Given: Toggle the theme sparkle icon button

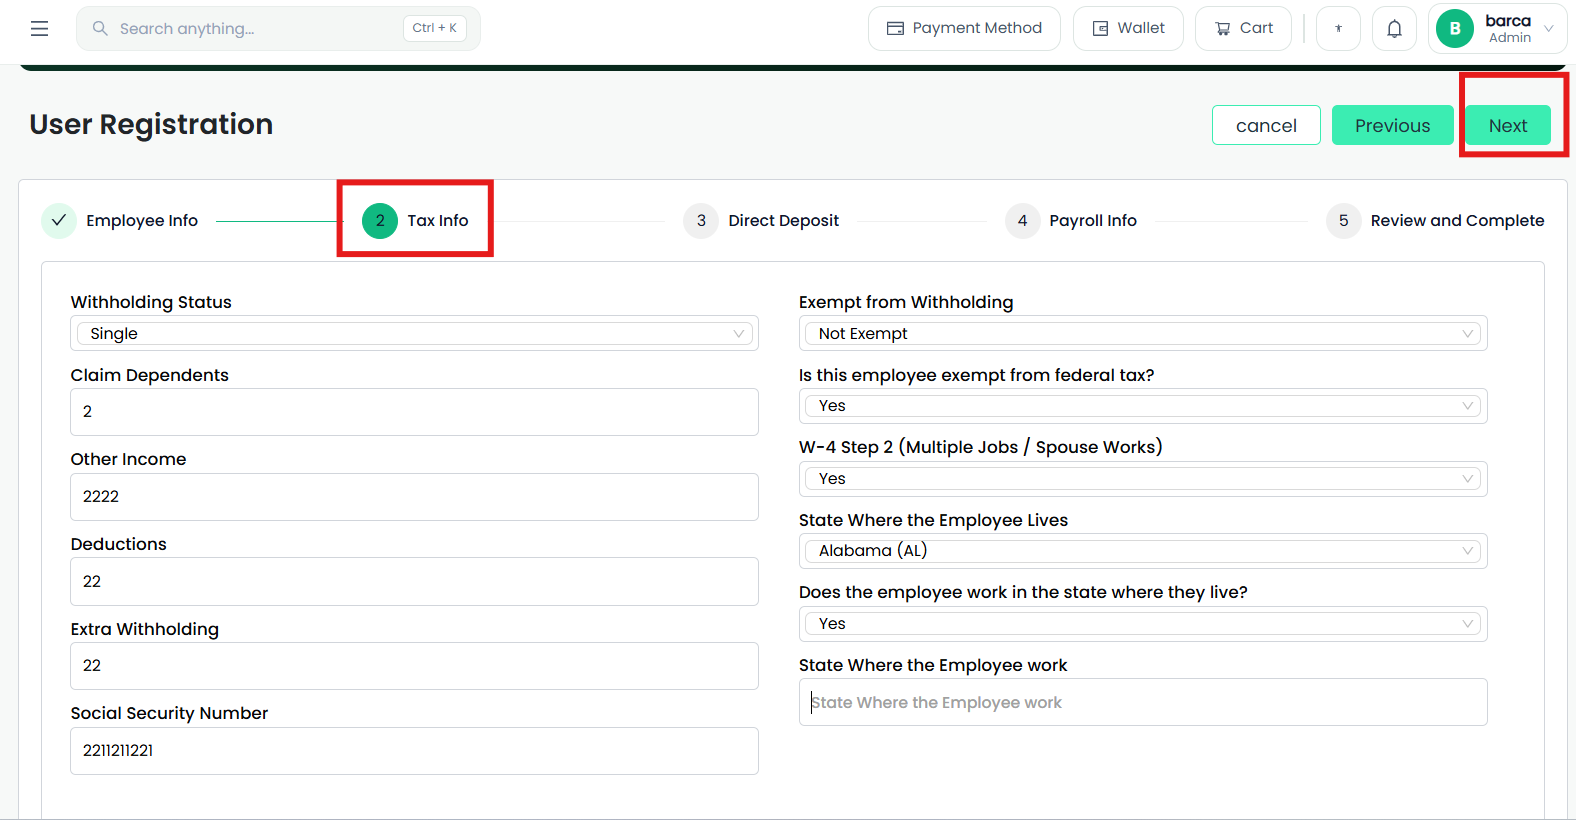Looking at the screenshot, I should pyautogui.click(x=1338, y=28).
